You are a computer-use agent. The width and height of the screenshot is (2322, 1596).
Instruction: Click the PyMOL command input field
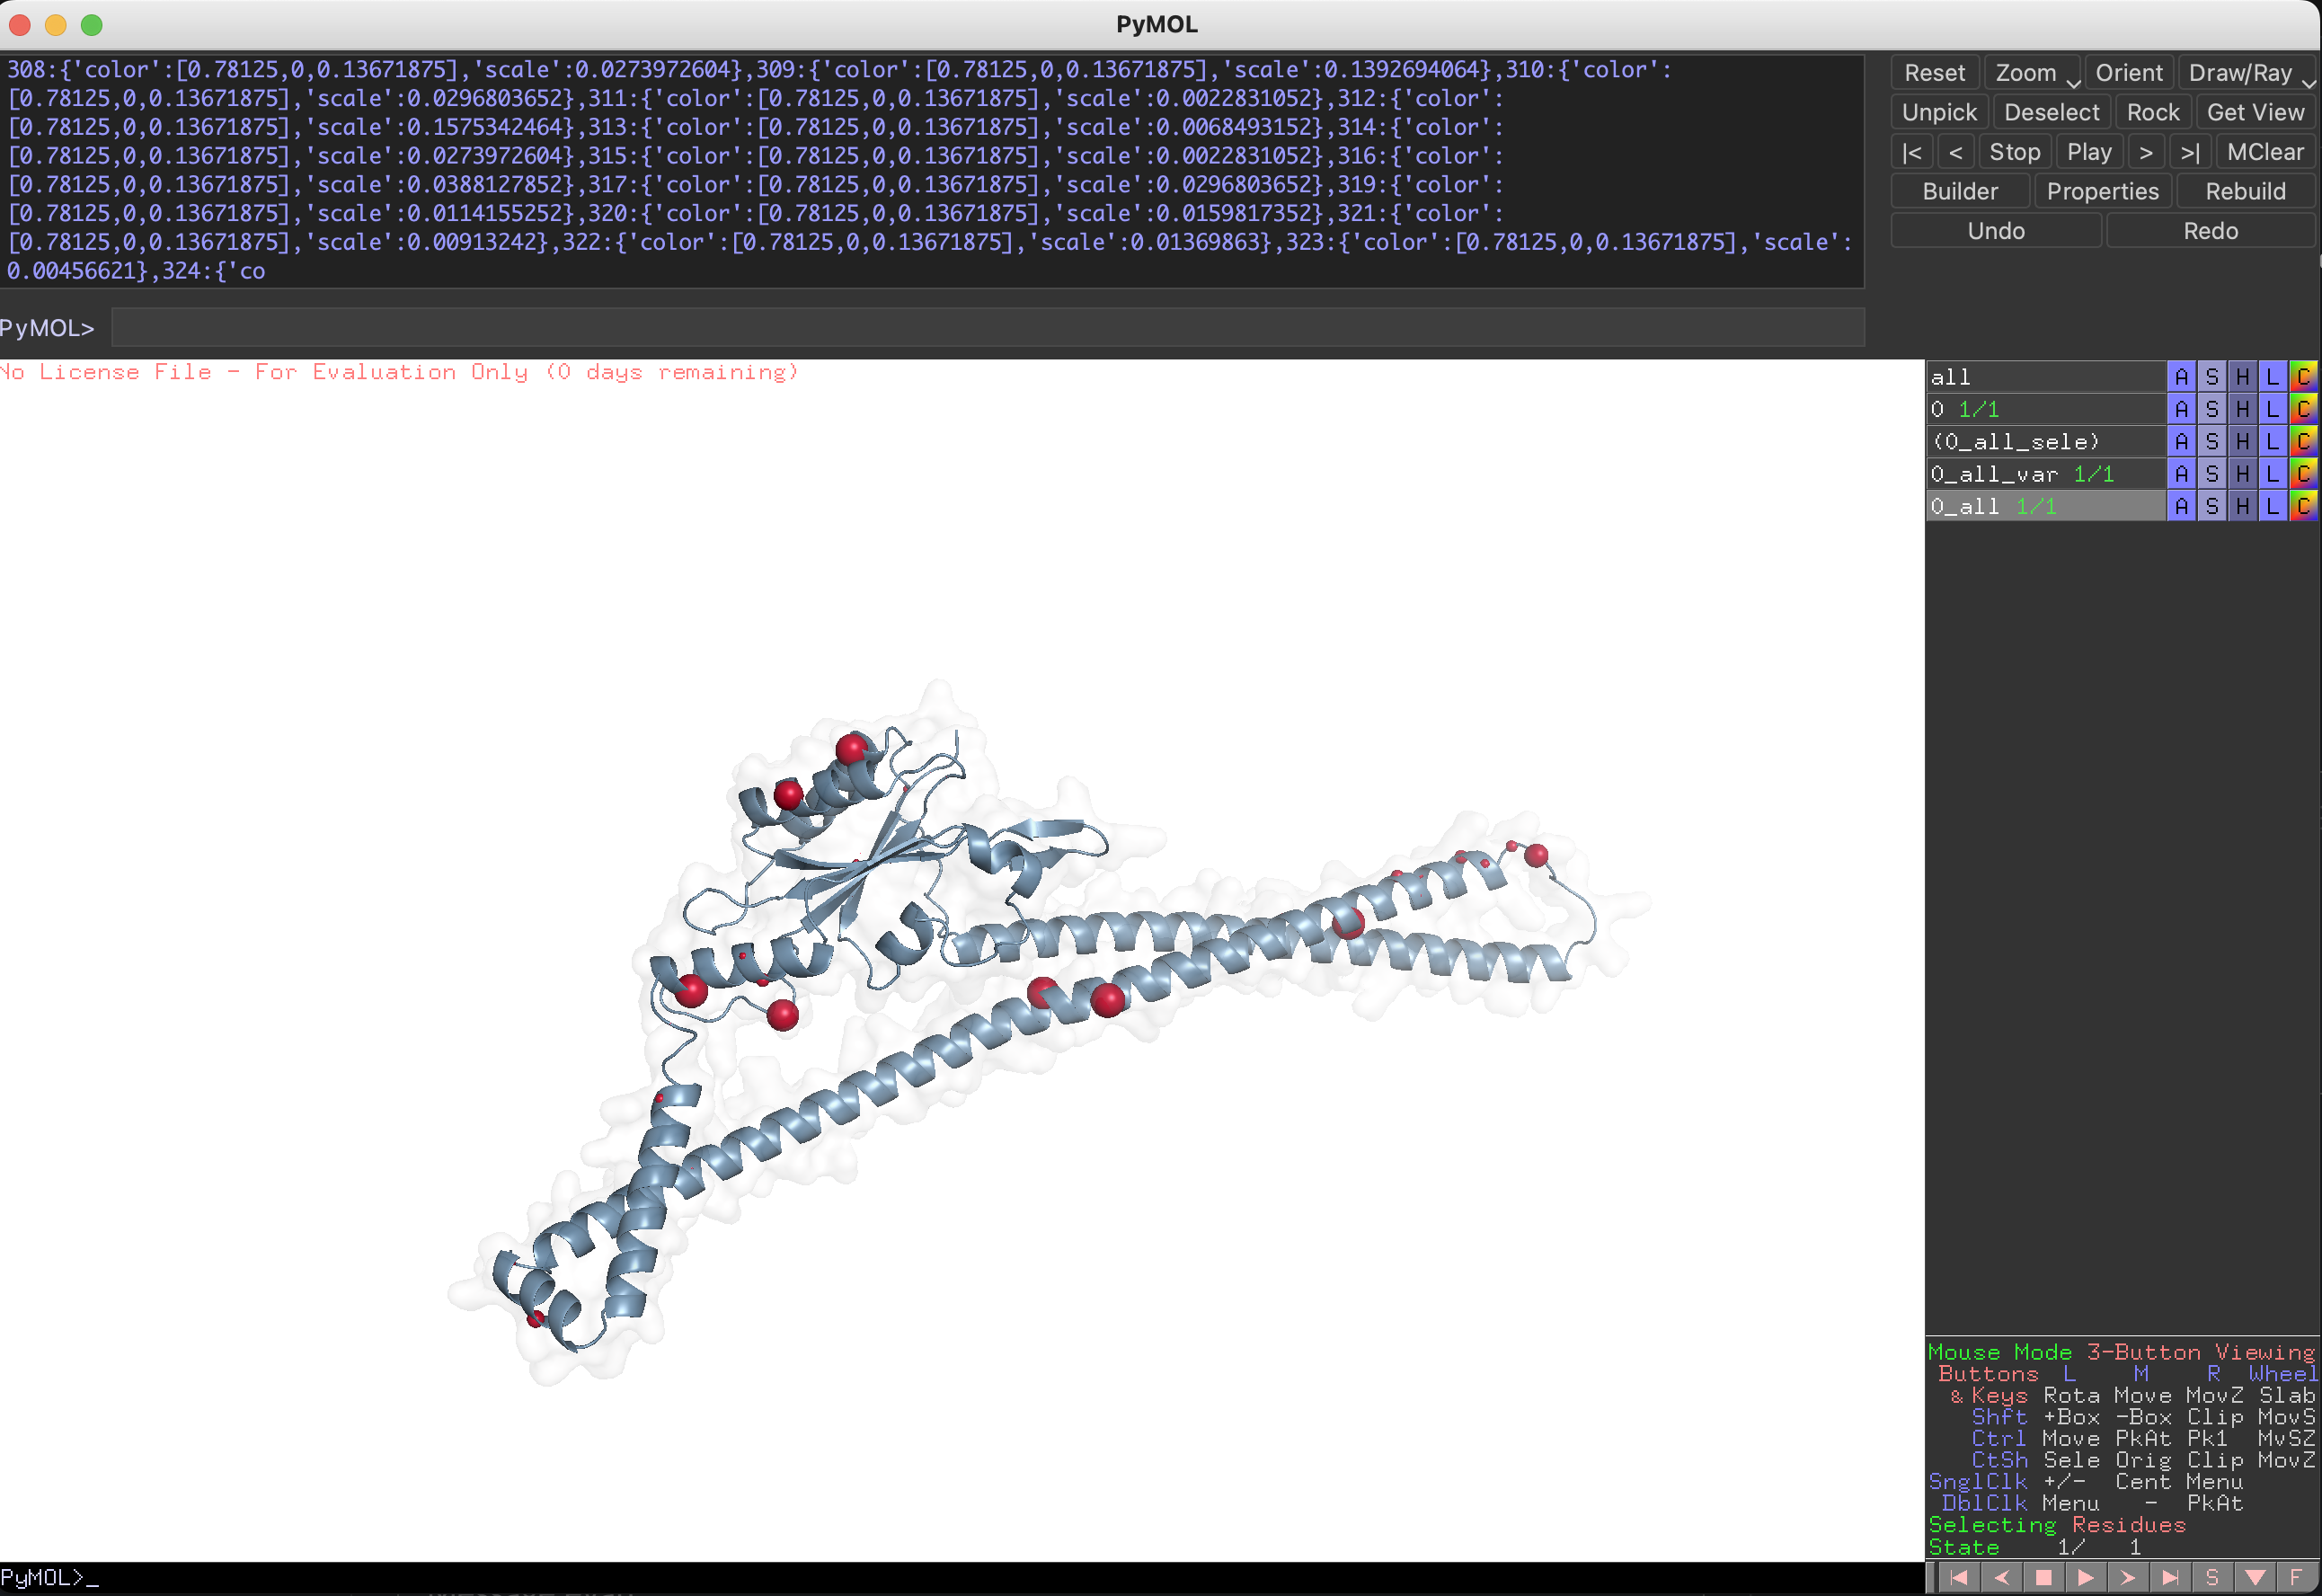coord(986,328)
